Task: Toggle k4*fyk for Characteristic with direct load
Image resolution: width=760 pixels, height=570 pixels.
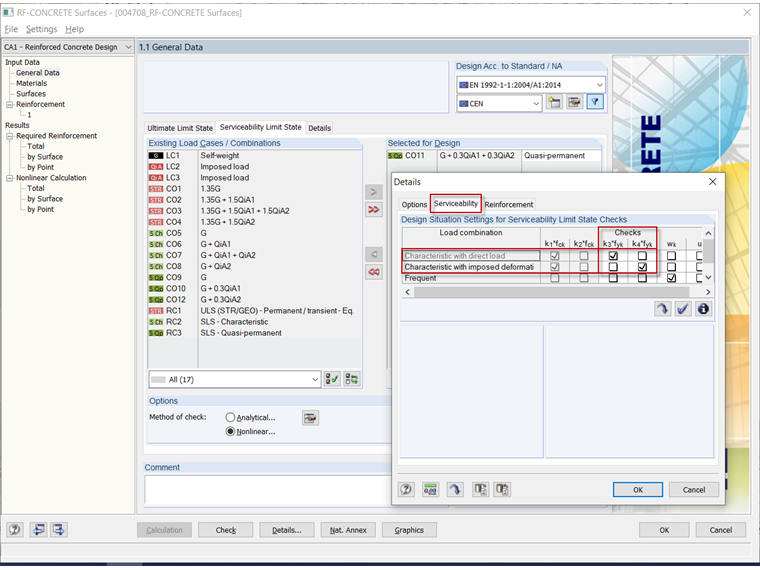Action: [642, 255]
